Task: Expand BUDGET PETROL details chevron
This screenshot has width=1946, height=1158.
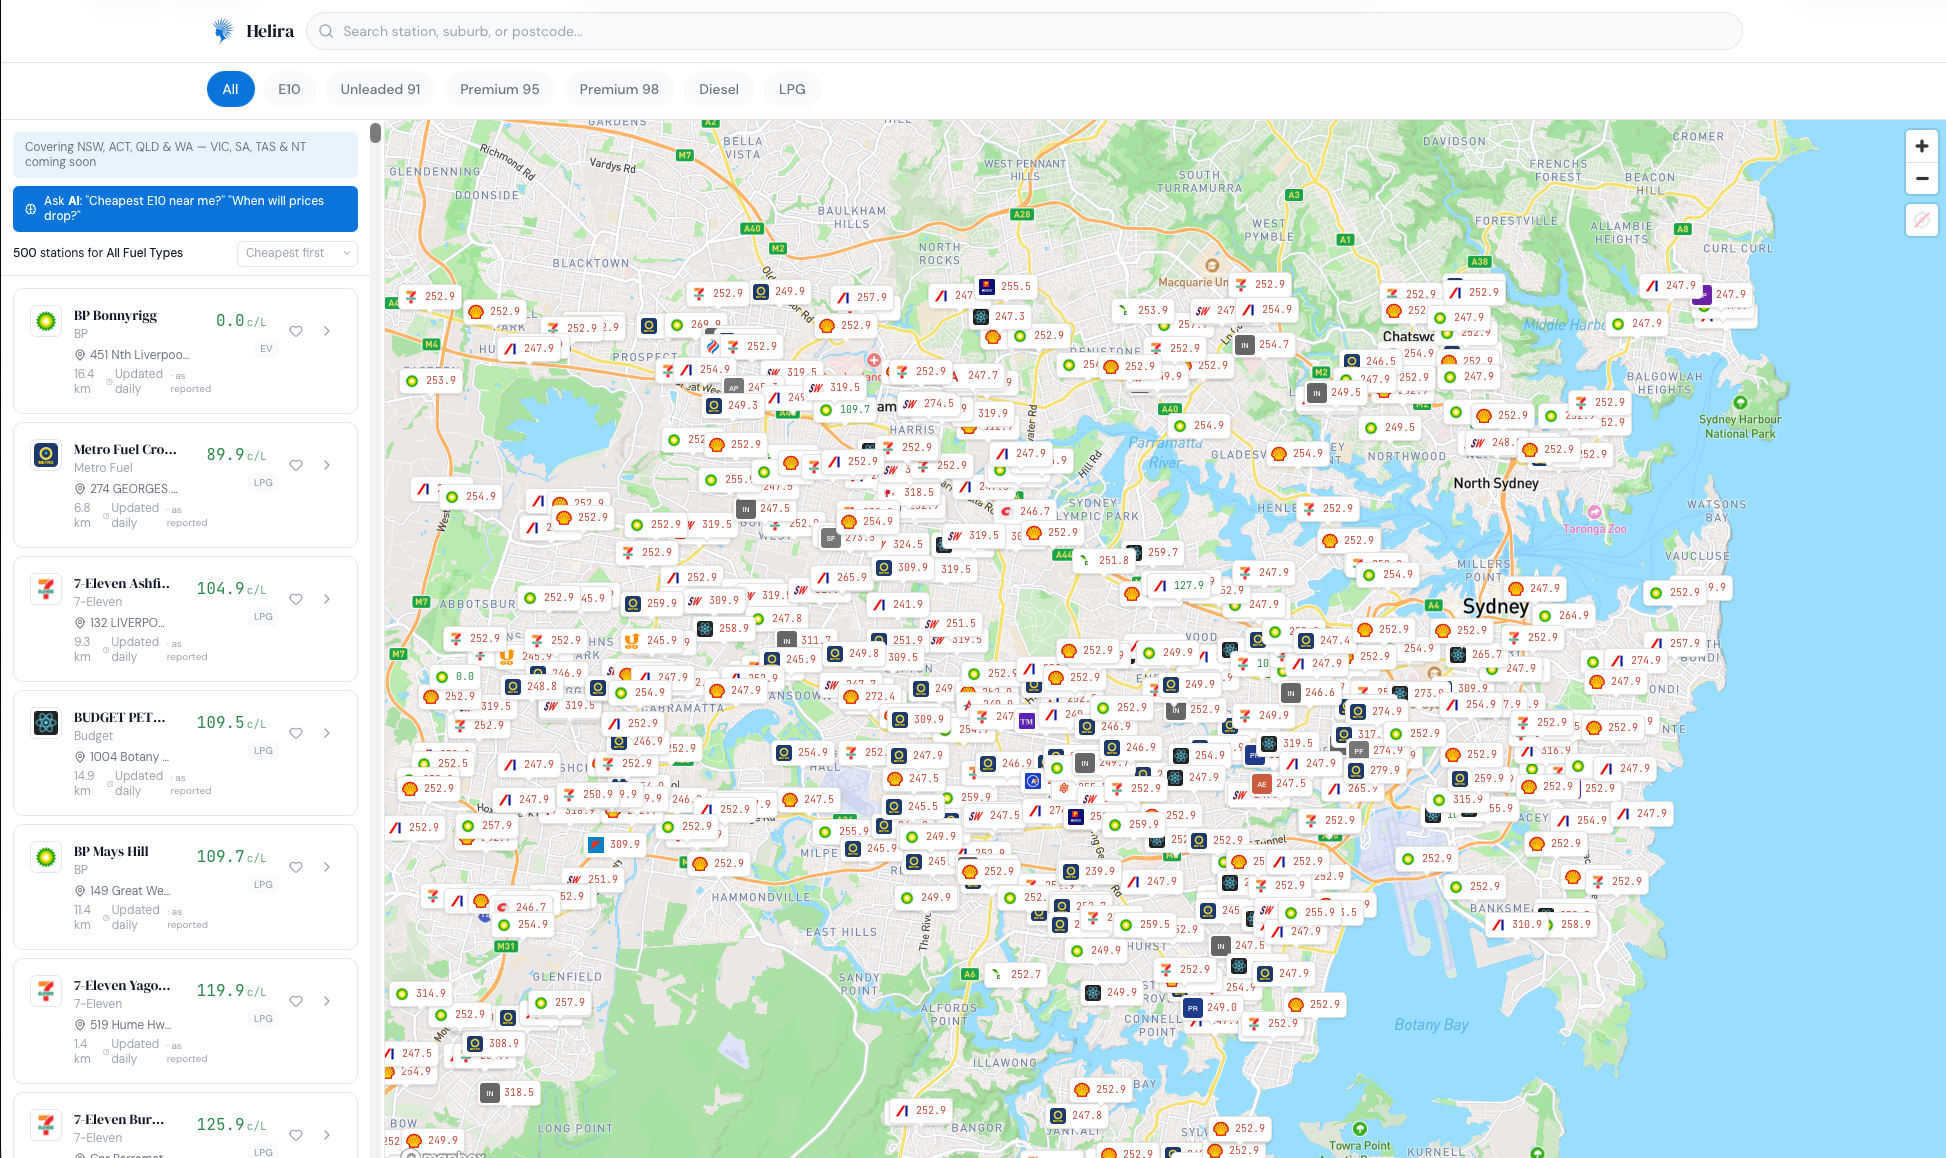Action: pyautogui.click(x=327, y=733)
